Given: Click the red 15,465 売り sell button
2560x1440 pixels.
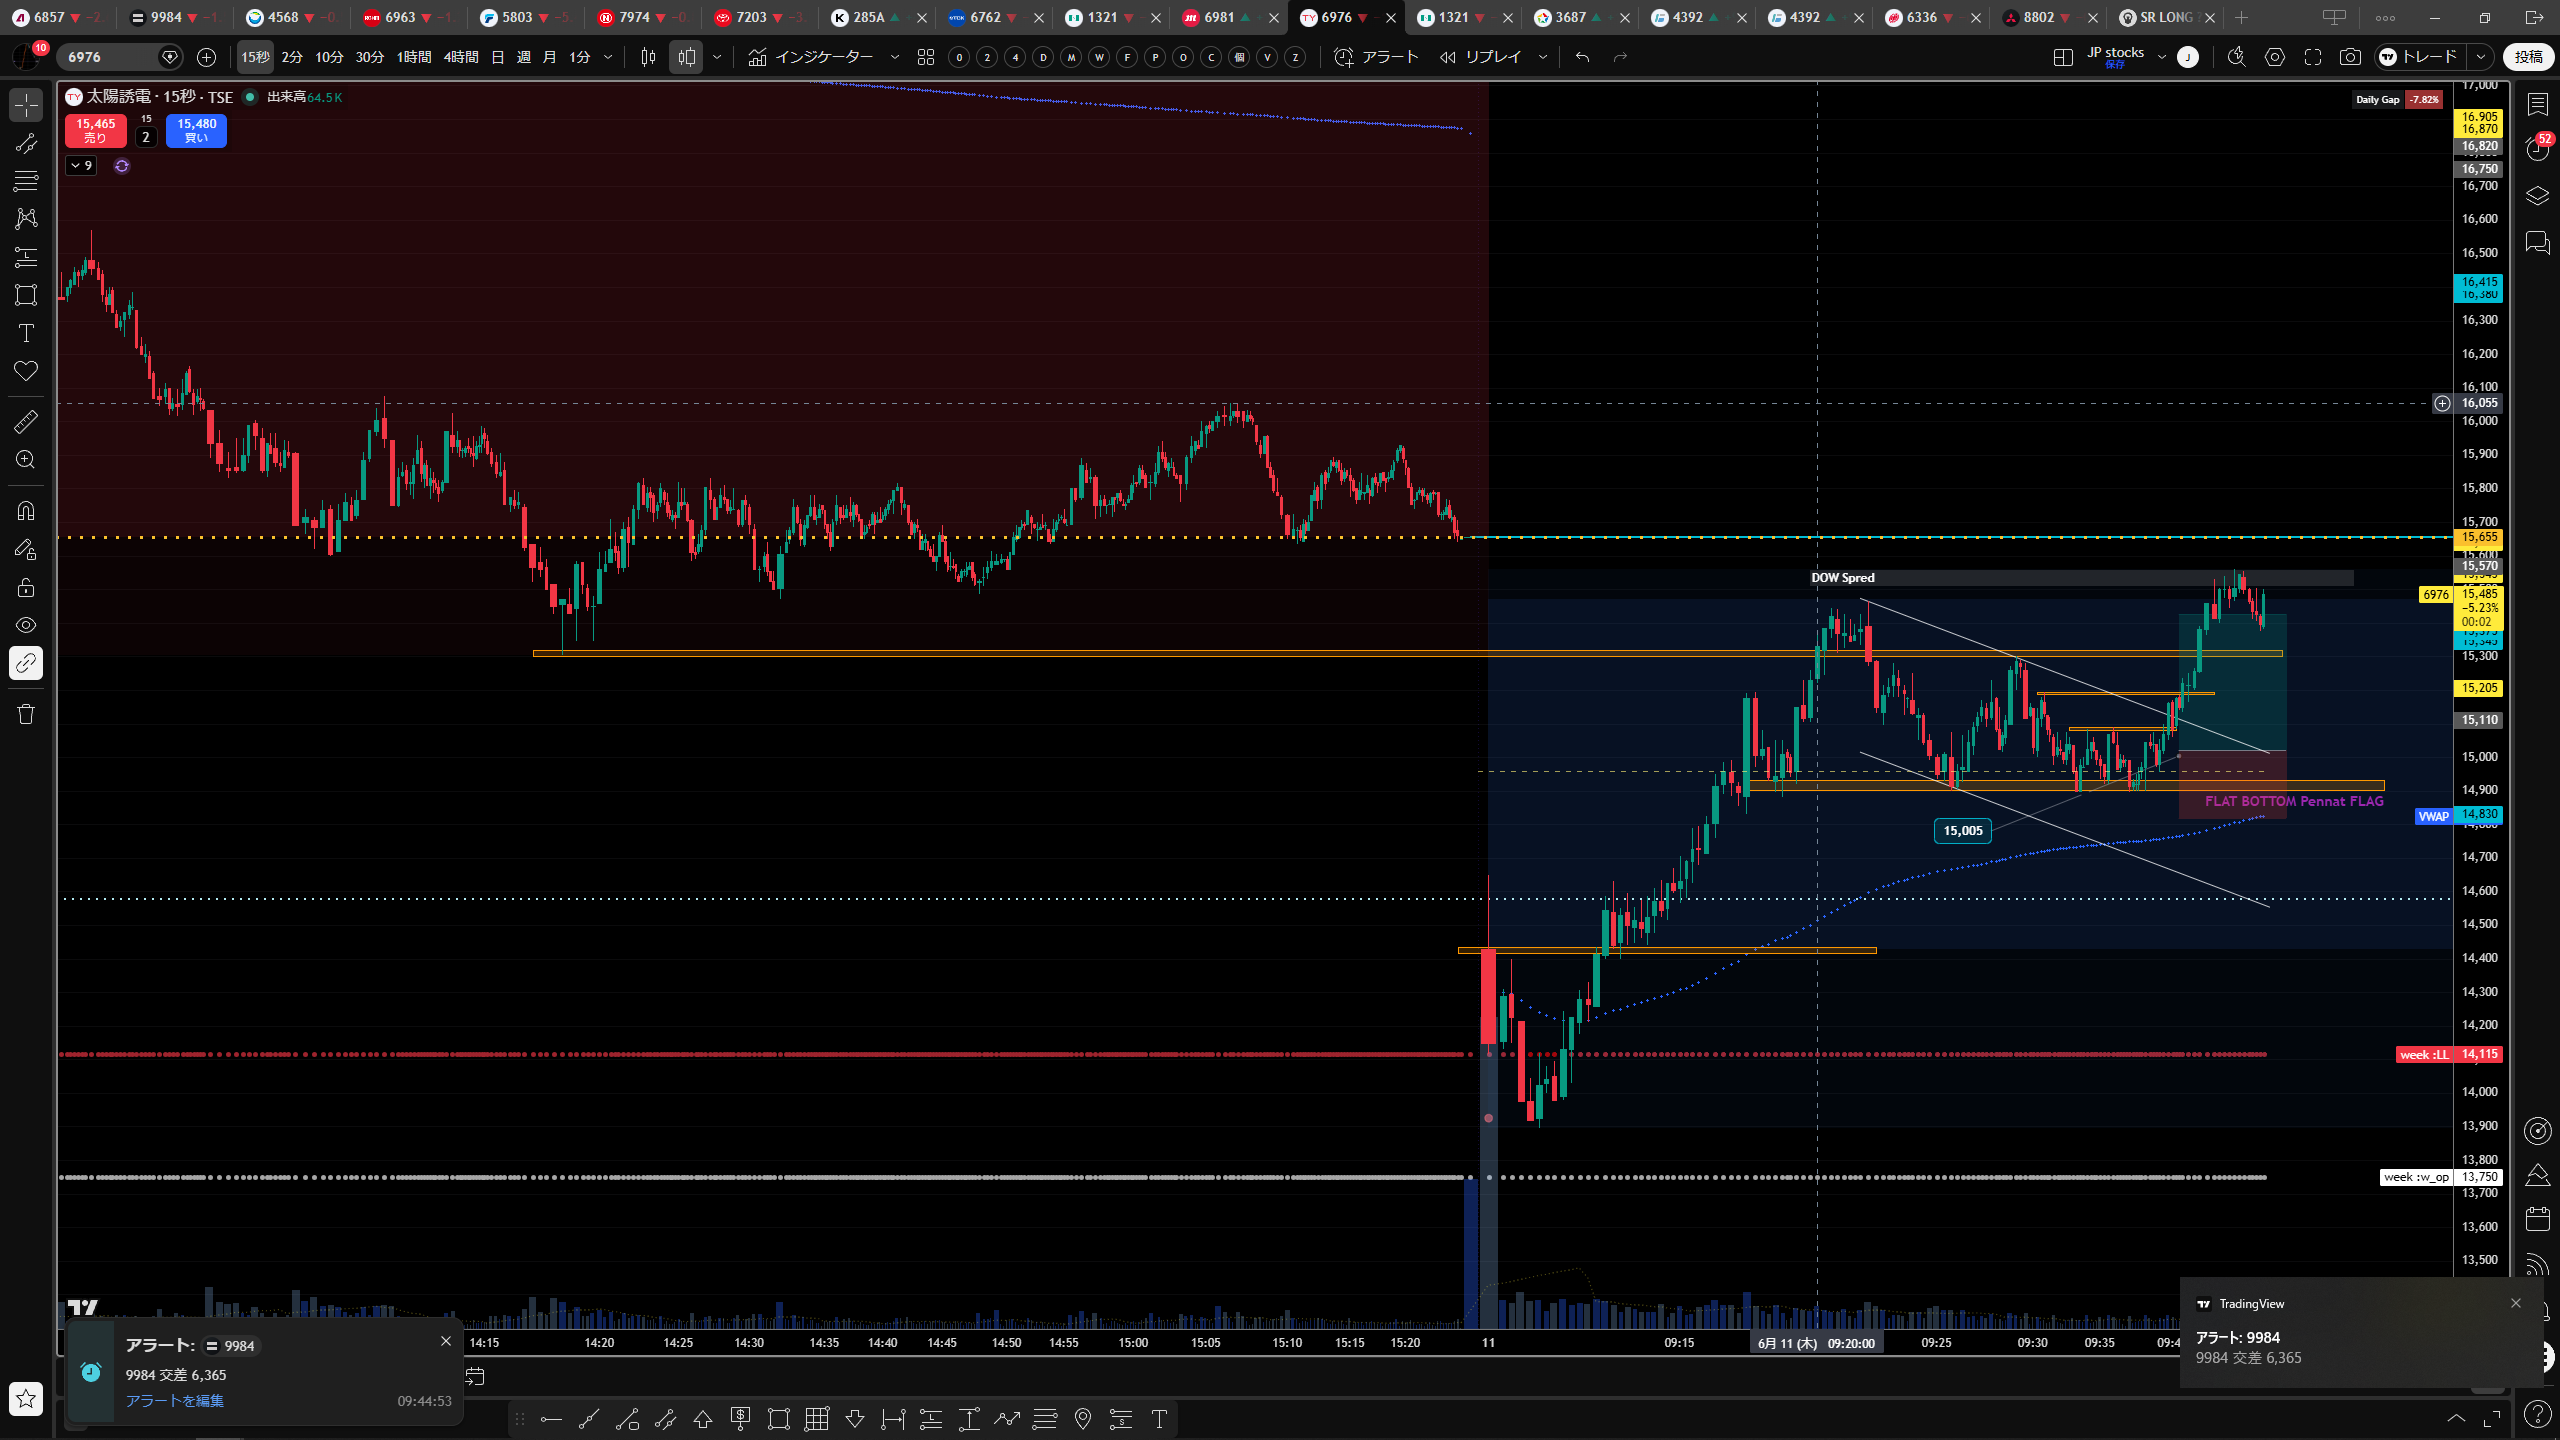Looking at the screenshot, I should (96, 131).
